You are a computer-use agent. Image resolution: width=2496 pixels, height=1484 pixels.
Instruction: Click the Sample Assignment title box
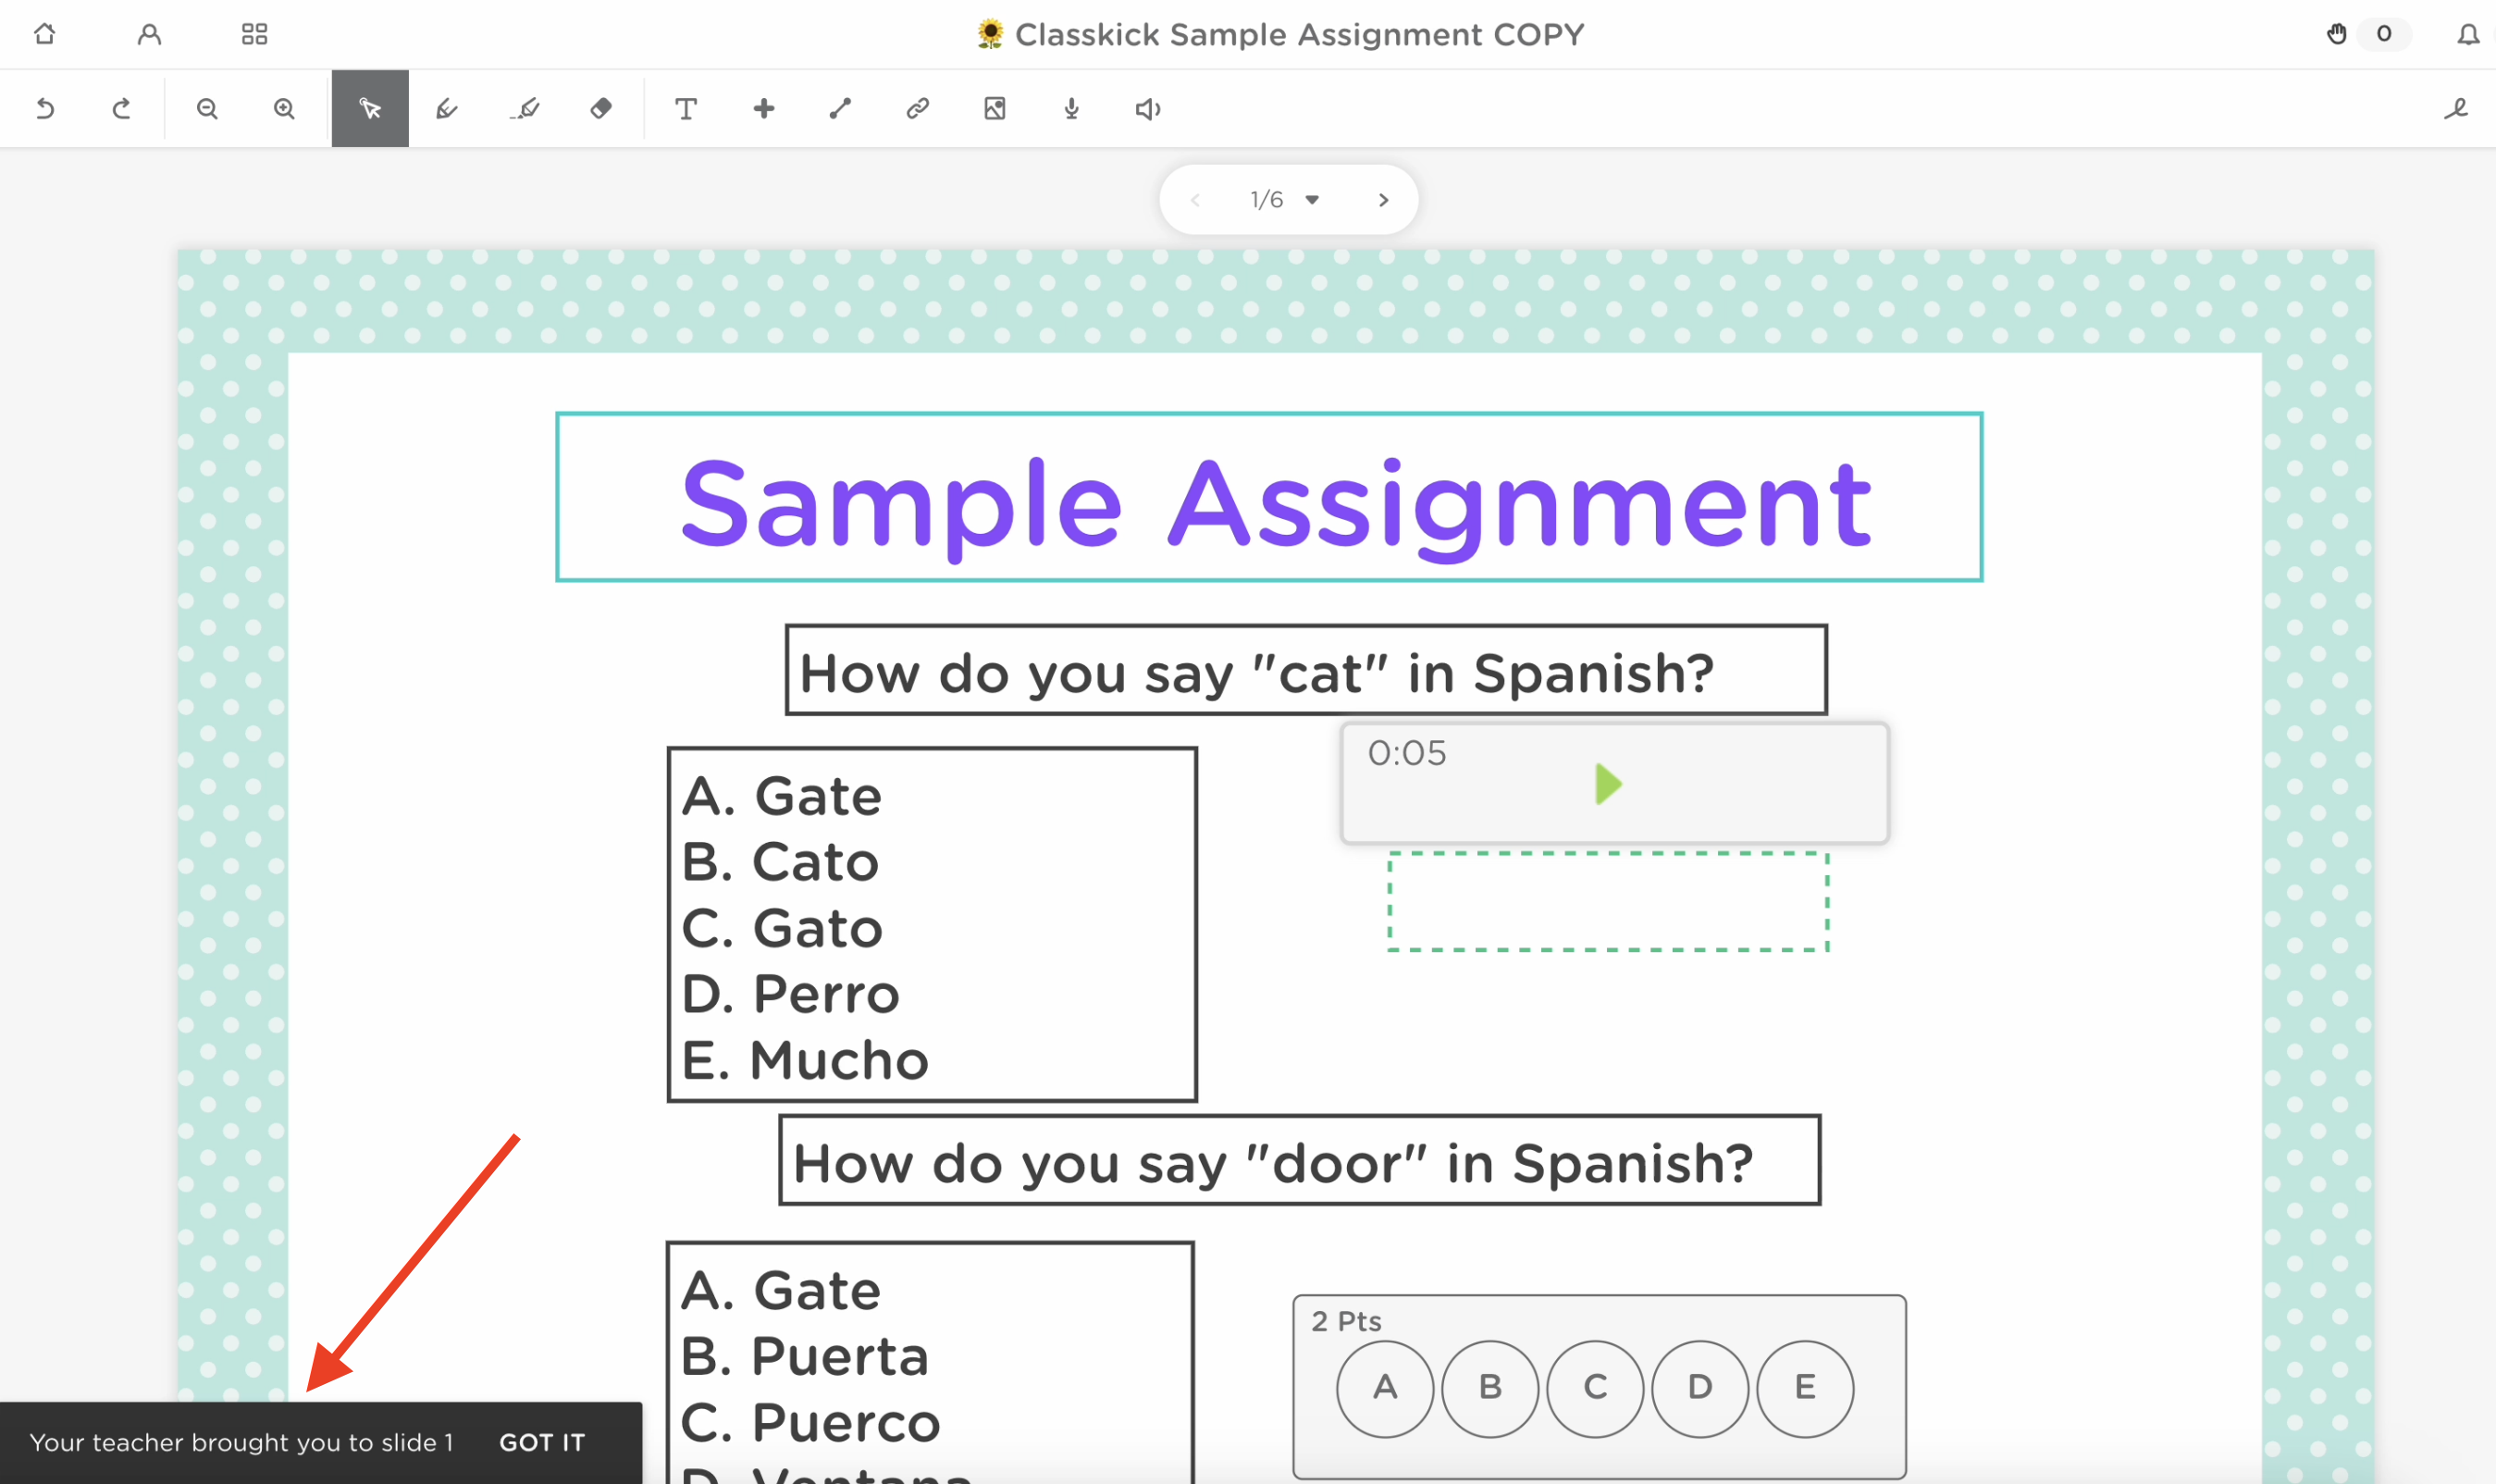coord(1269,496)
